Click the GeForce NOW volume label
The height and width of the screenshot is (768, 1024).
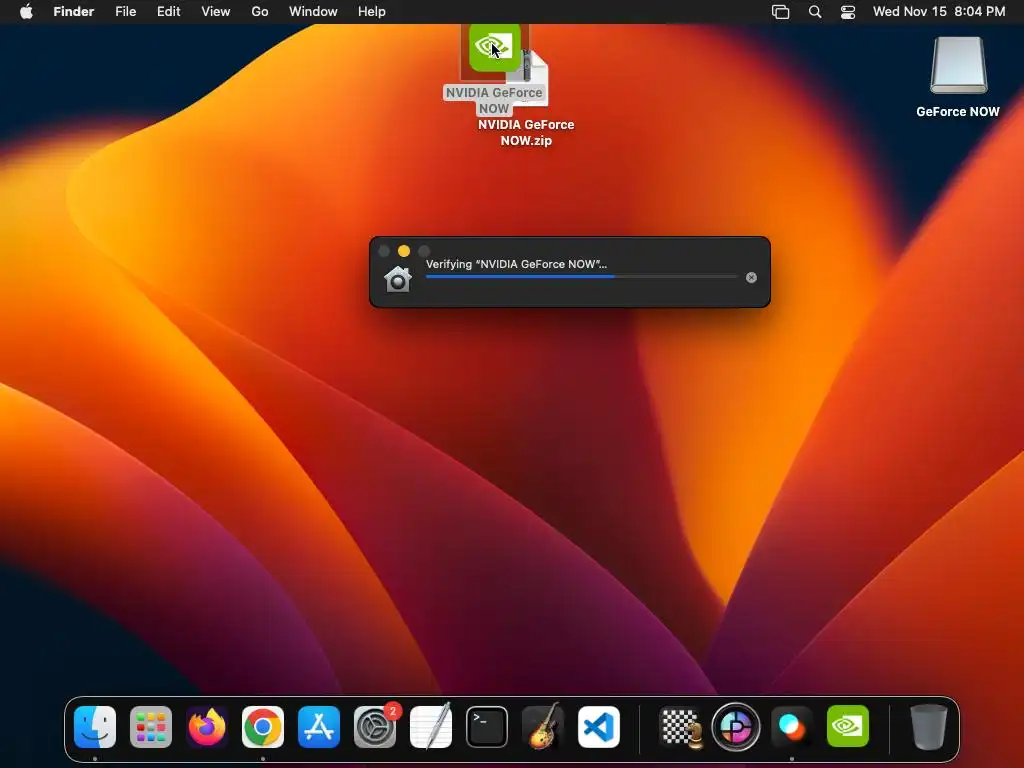click(957, 112)
